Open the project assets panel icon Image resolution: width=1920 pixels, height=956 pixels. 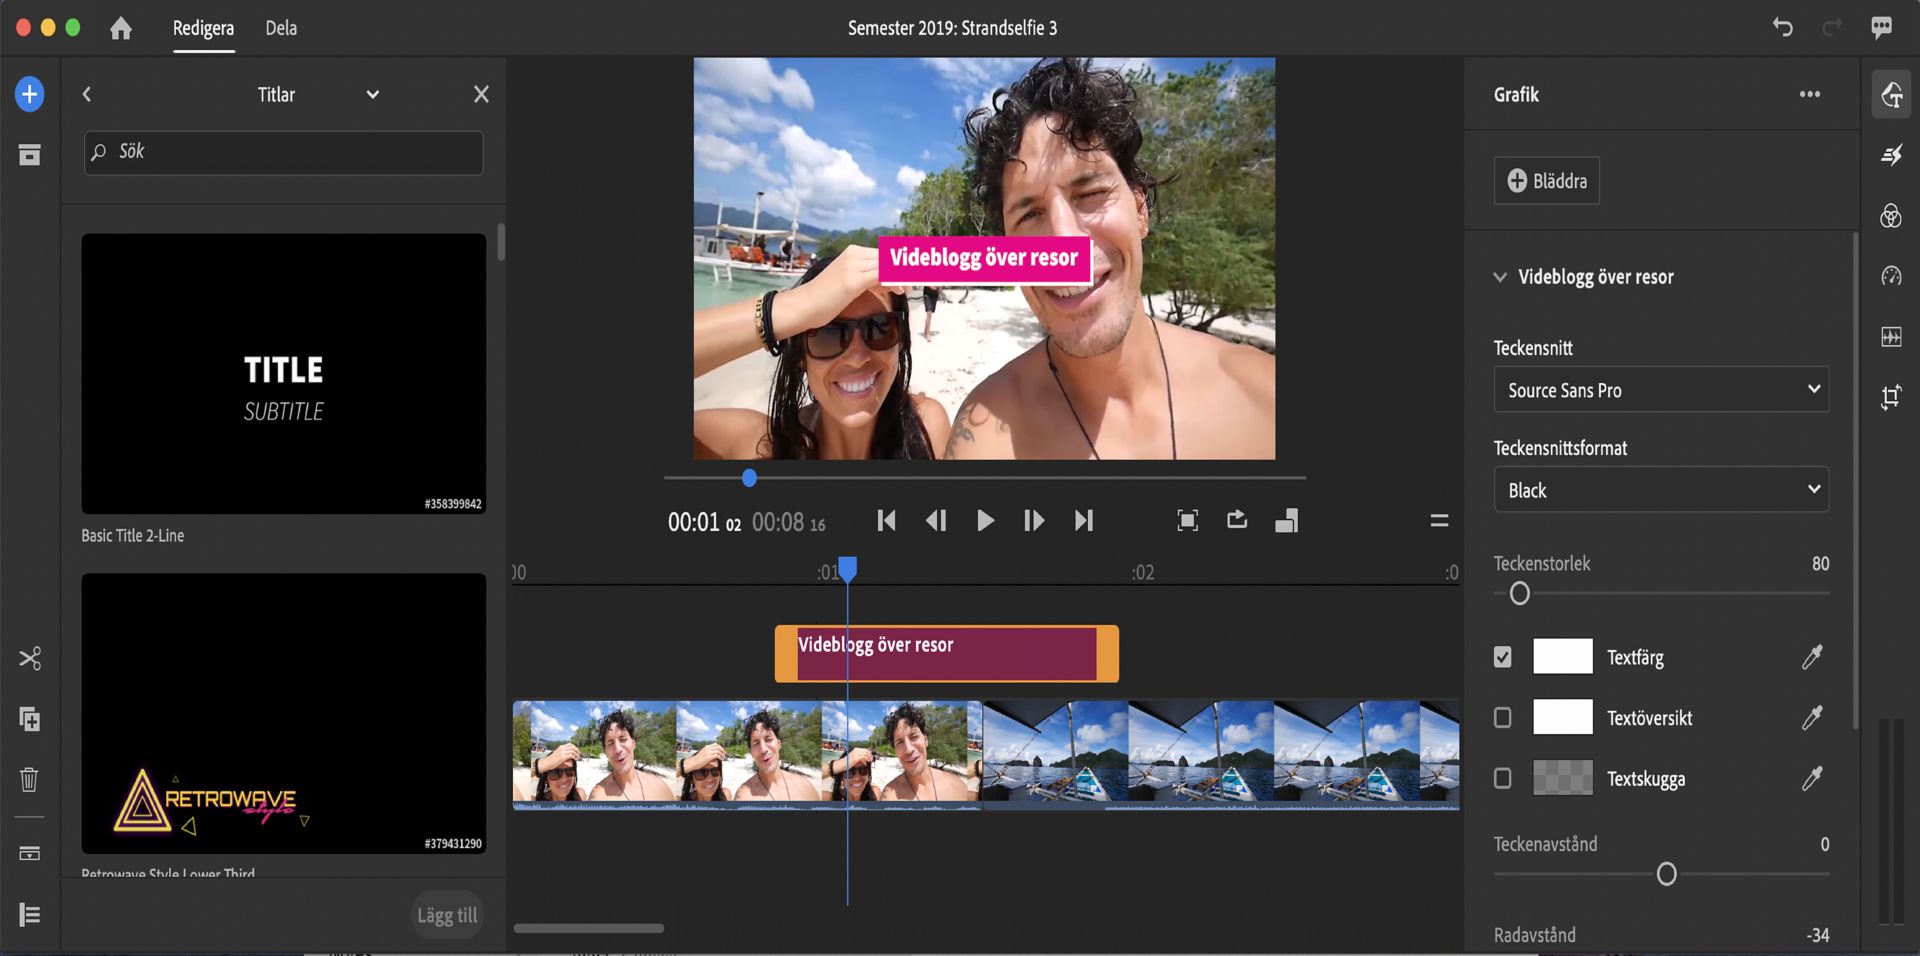coord(29,154)
